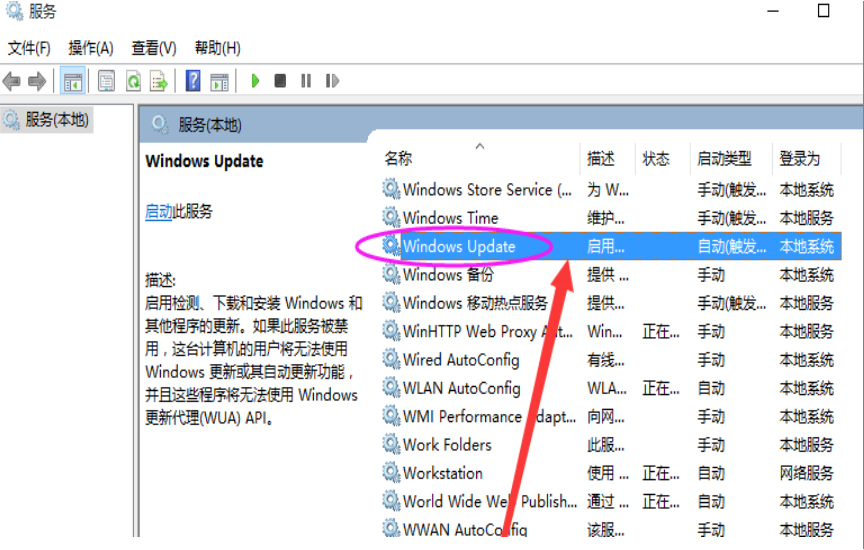Click the gear icon beside Workstation
The image size is (864, 550).
pyautogui.click(x=391, y=472)
